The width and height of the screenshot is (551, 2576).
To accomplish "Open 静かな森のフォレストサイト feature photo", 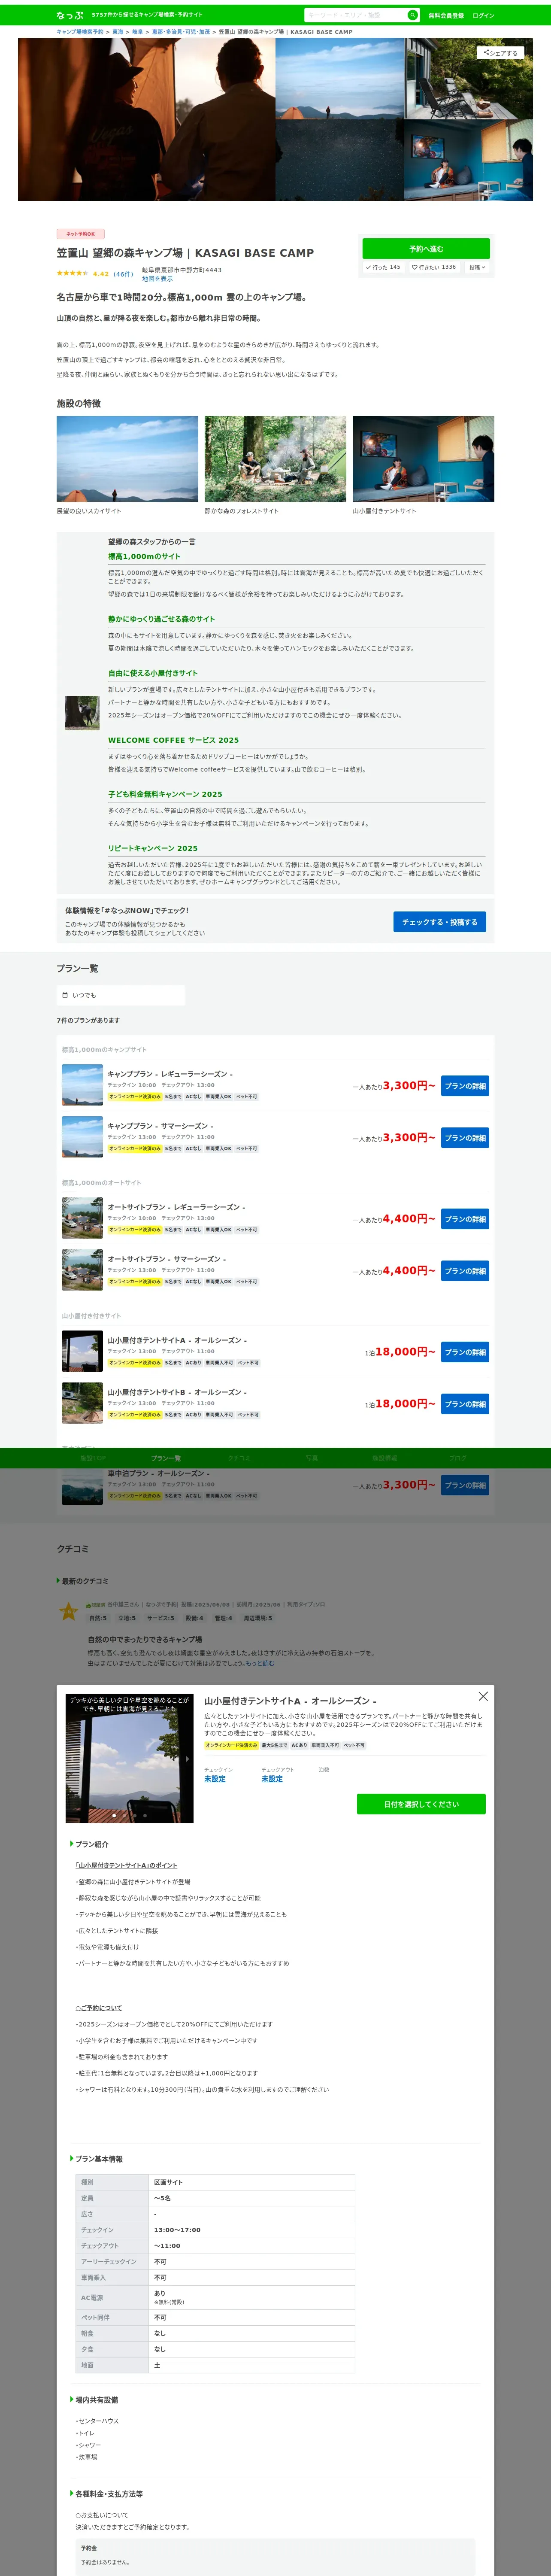I will click(x=275, y=459).
